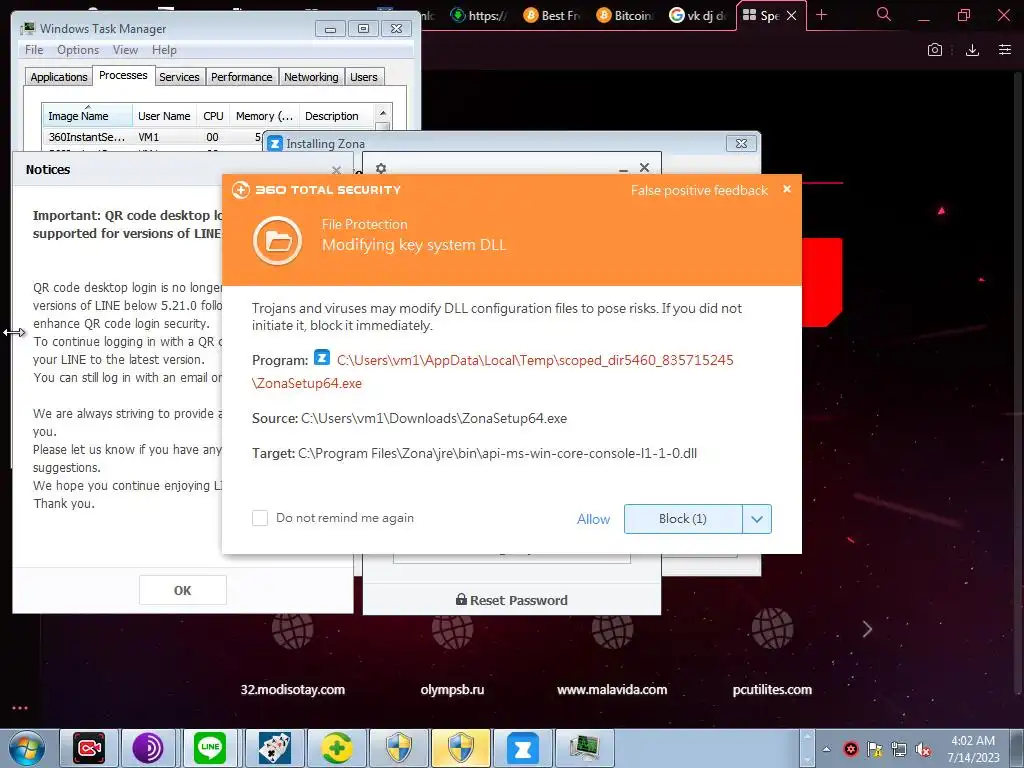The height and width of the screenshot is (768, 1024).
Task: Sort by the Image Name column header
Action: click(87, 116)
